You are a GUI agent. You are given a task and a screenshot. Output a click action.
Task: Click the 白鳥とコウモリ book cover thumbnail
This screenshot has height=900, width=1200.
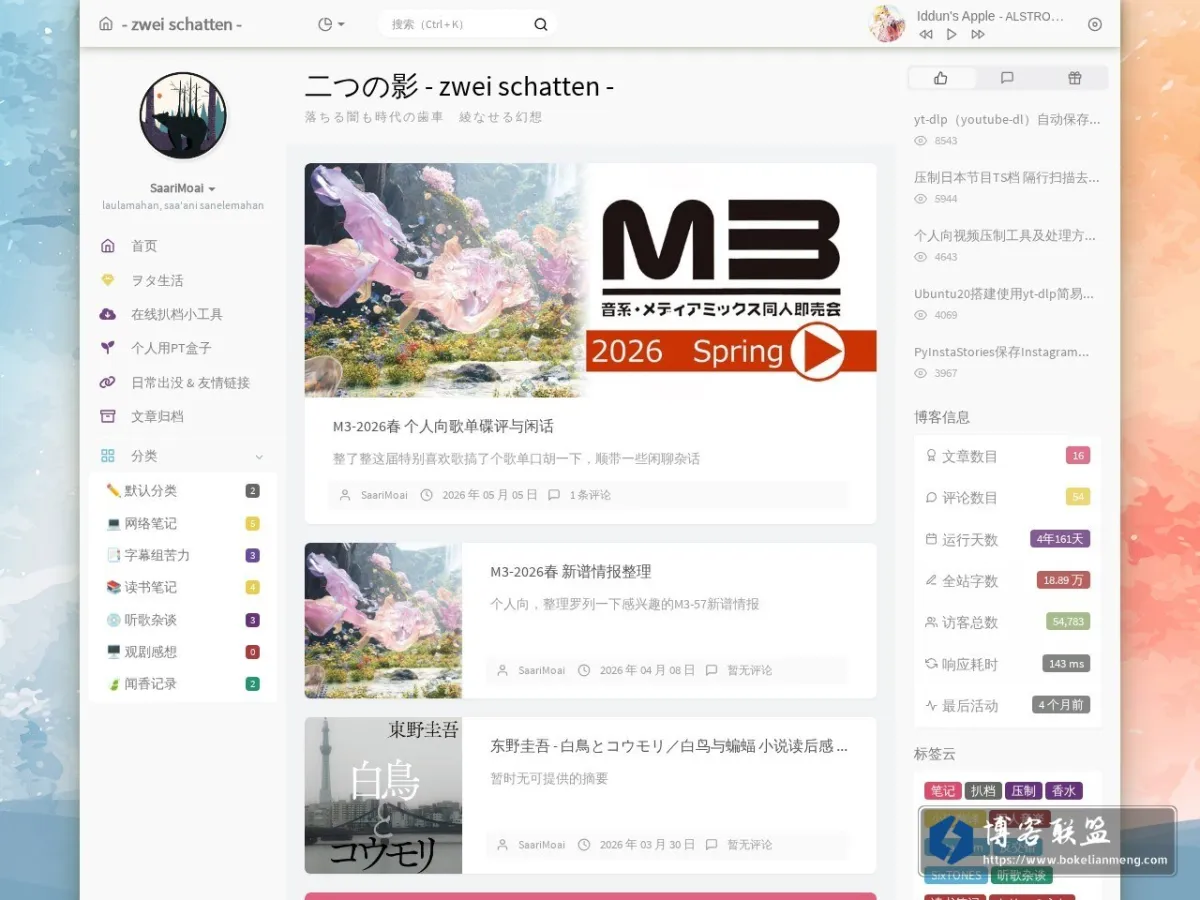(x=383, y=795)
